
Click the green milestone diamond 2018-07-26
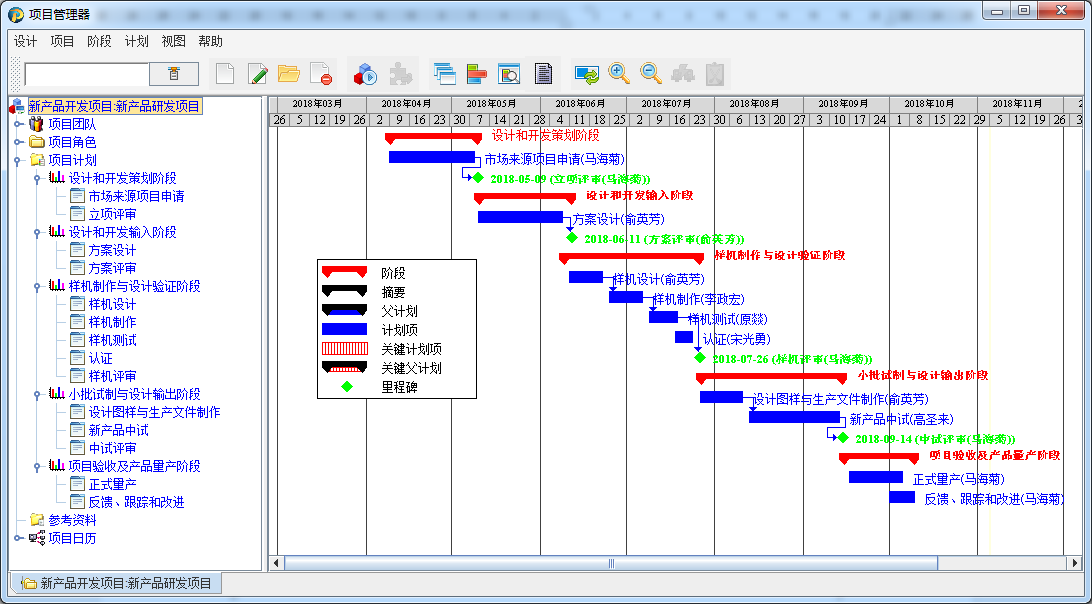[700, 357]
